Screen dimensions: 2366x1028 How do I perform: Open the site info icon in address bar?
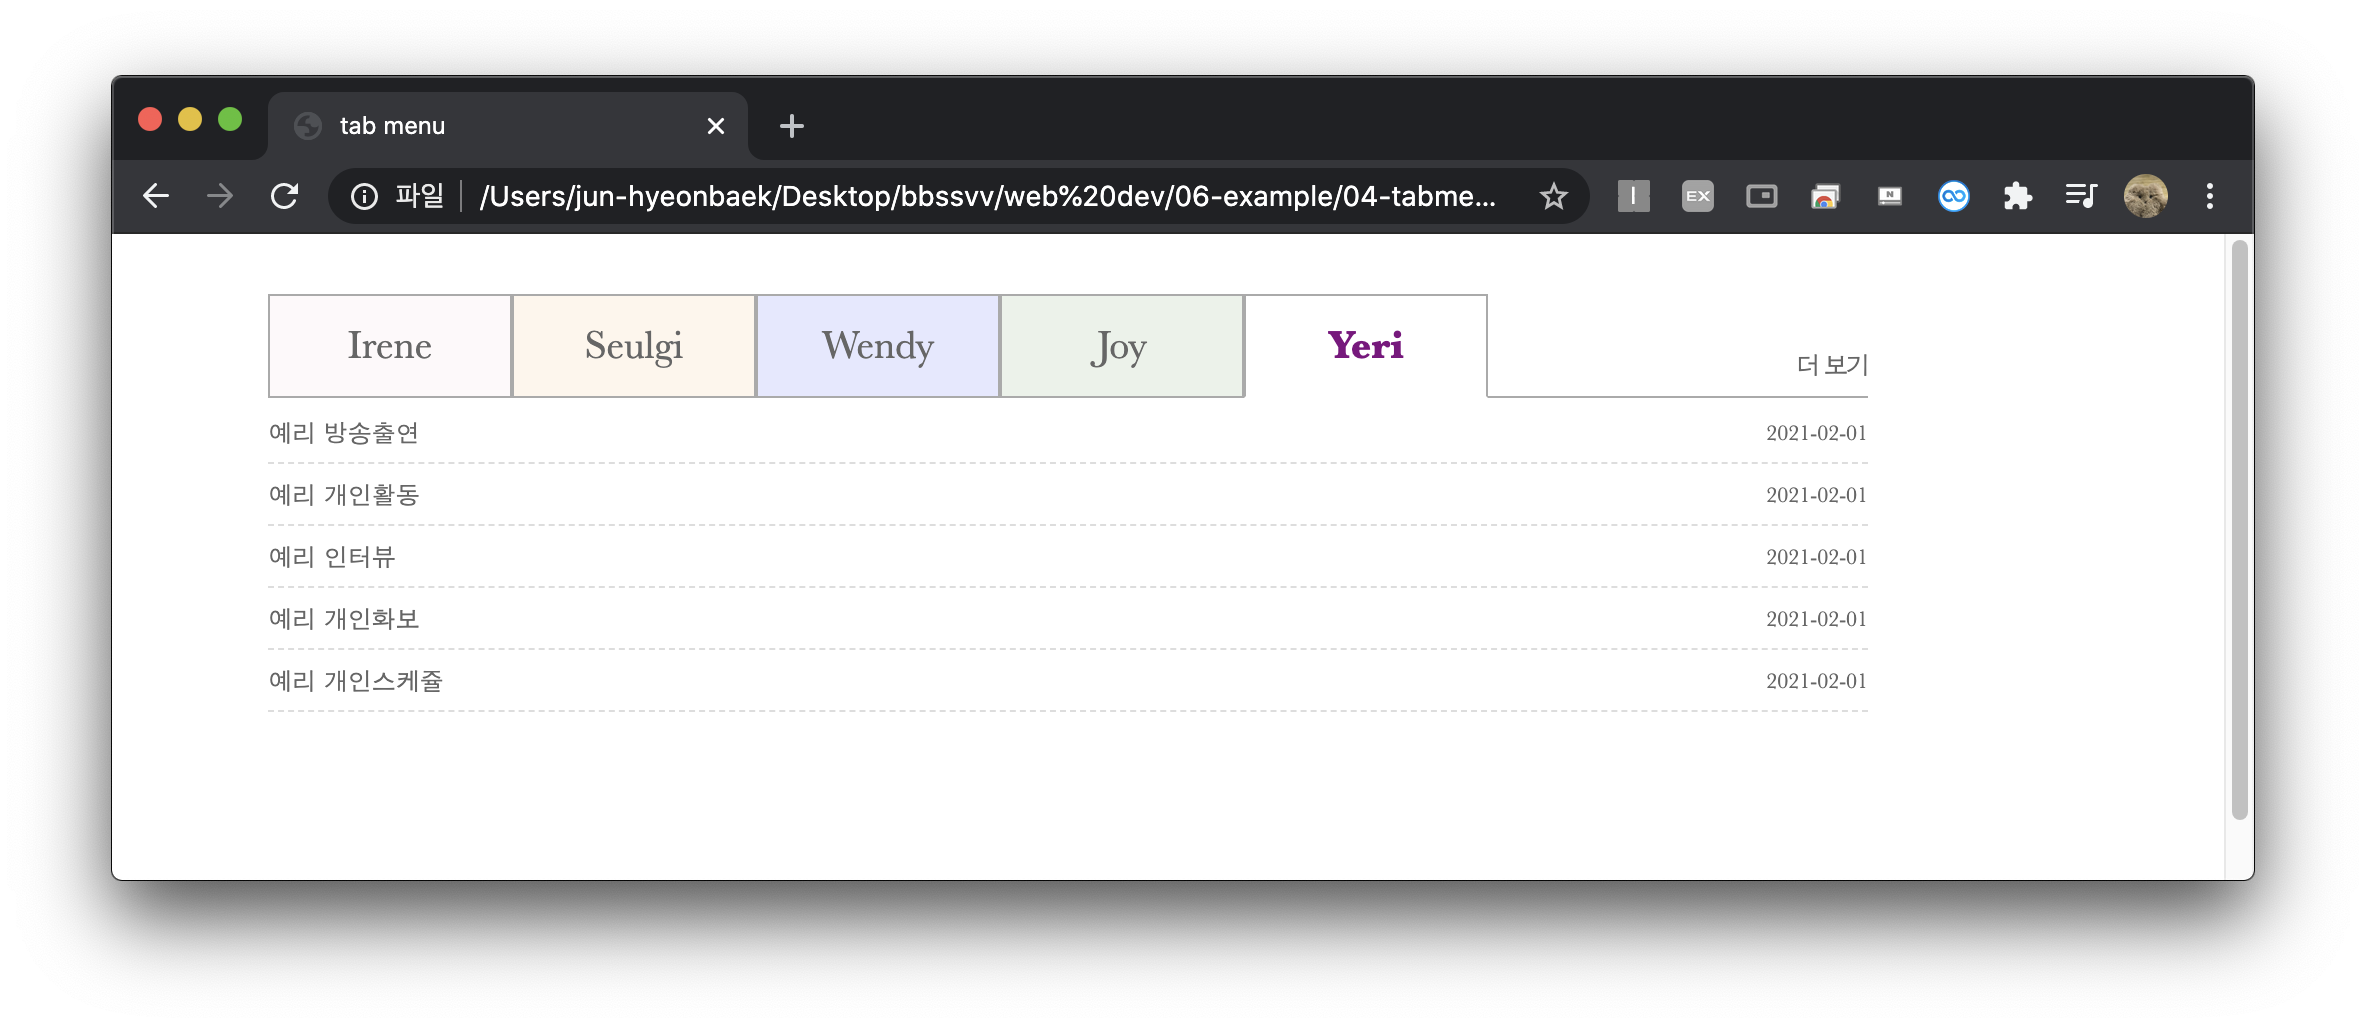(364, 196)
